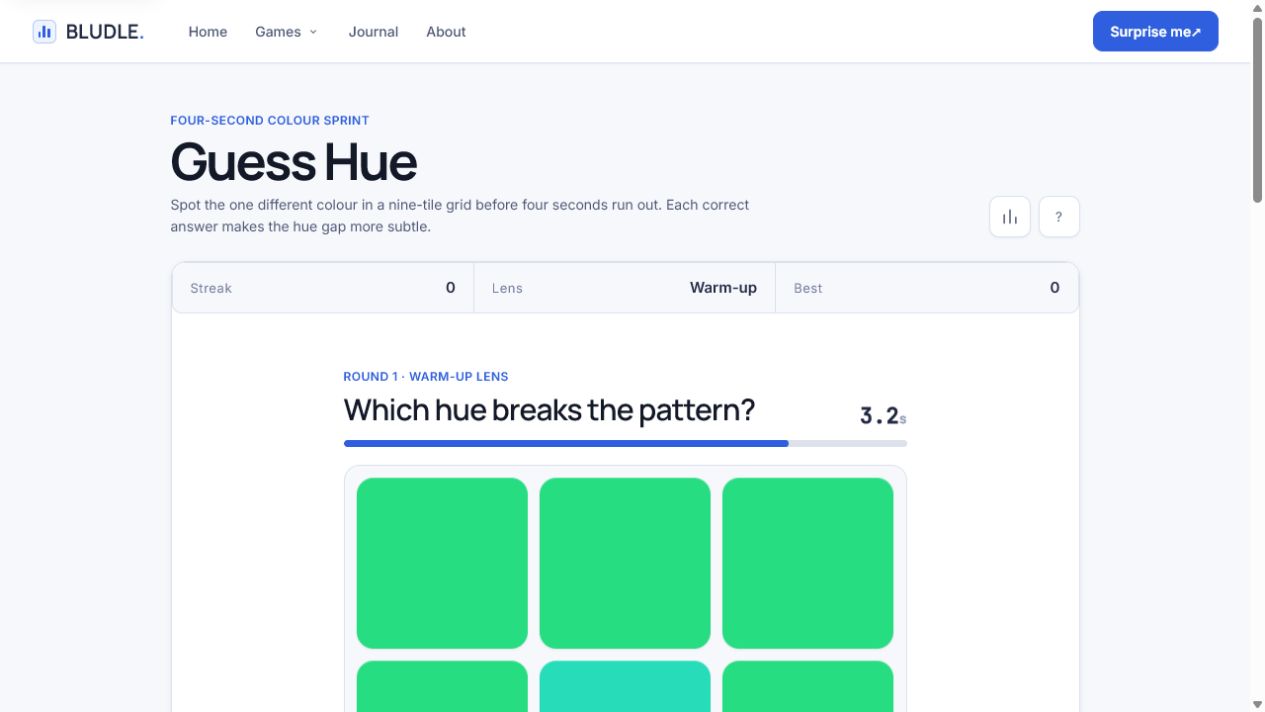Select the second-row right green tile
1265x712 pixels.
(808, 687)
